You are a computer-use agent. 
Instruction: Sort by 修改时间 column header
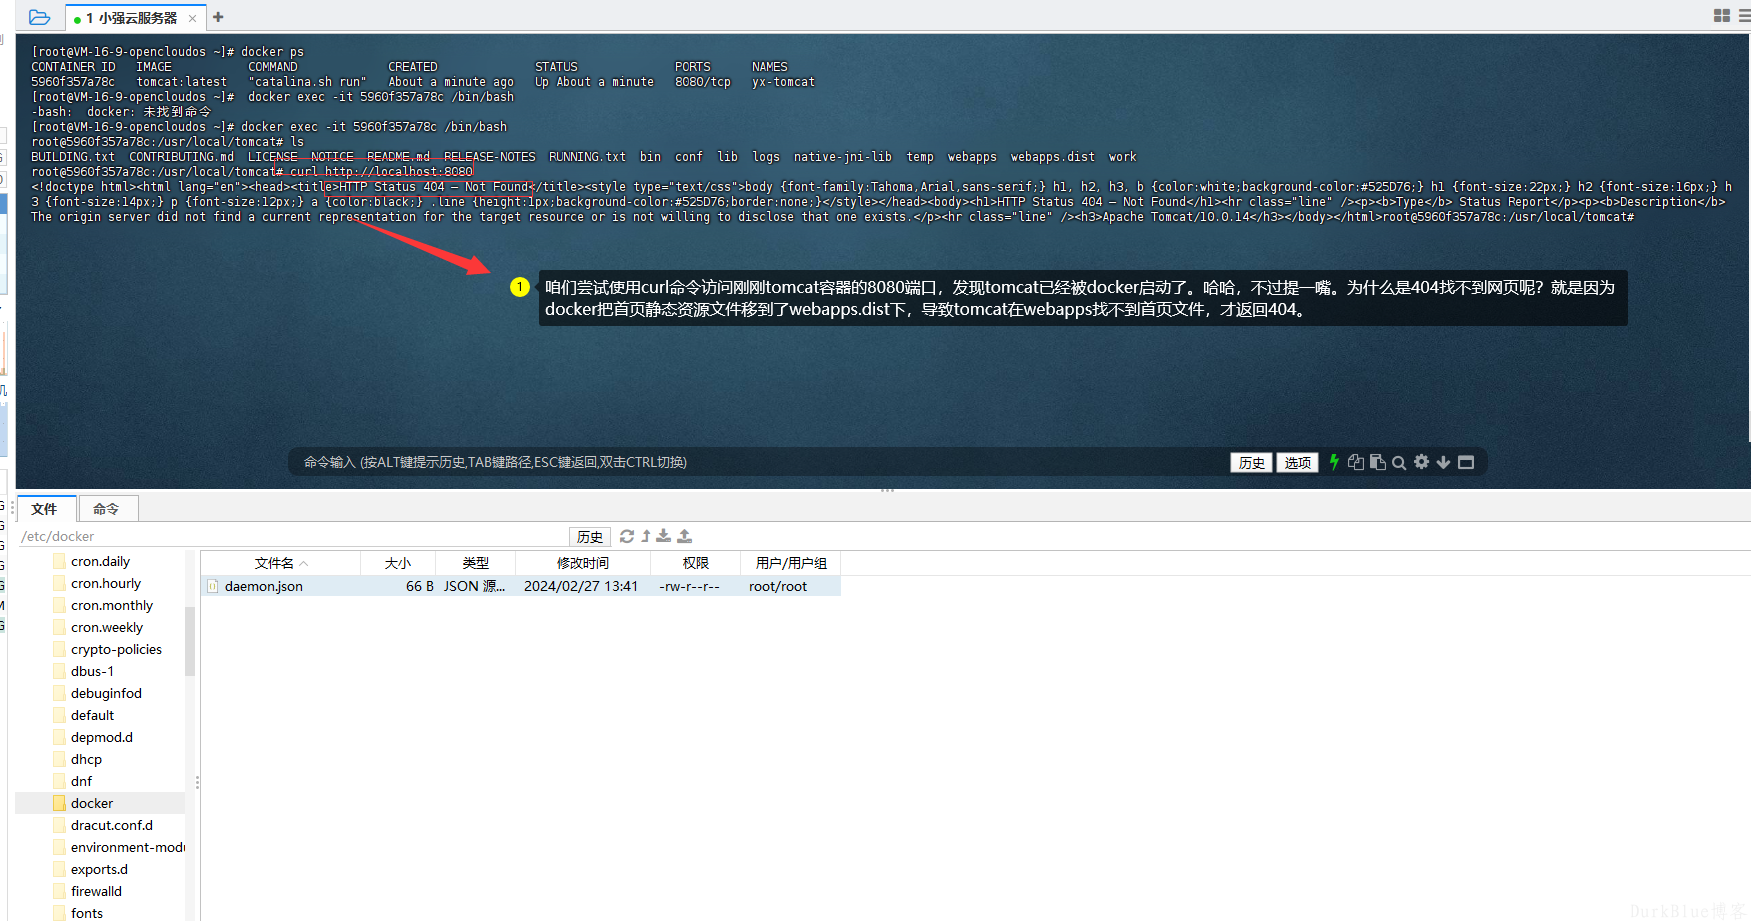click(x=583, y=563)
